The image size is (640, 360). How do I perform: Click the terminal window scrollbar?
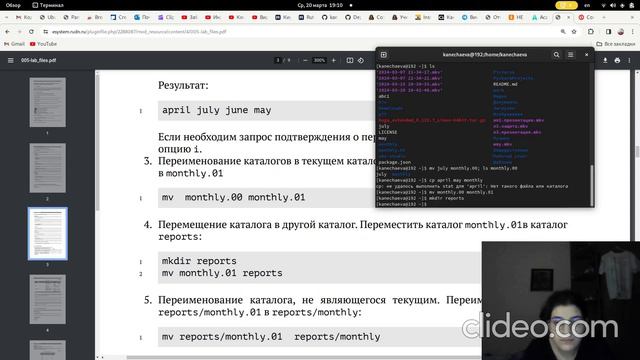592,185
